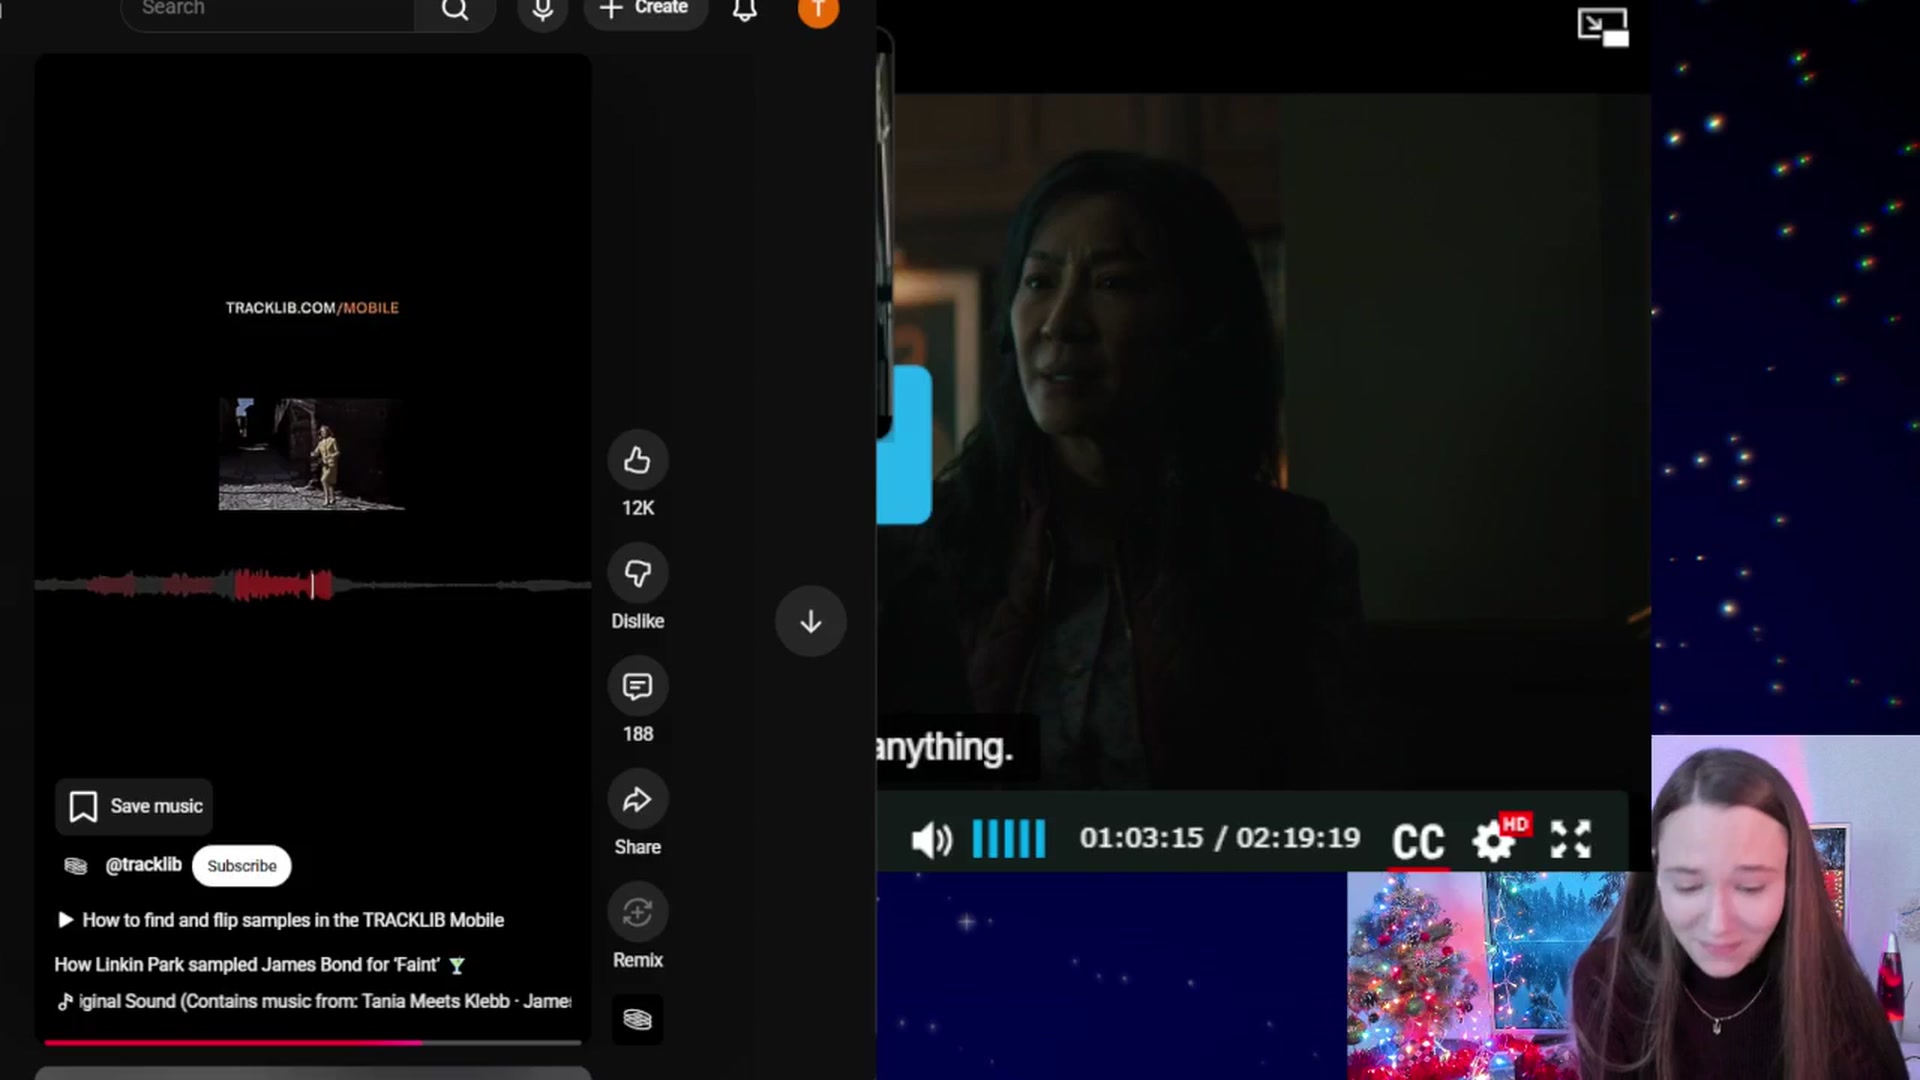Screen dimensions: 1920x1080
Task: Click the TRACKLIB.COM/MOBILE text in Short
Action: pyautogui.click(x=312, y=308)
